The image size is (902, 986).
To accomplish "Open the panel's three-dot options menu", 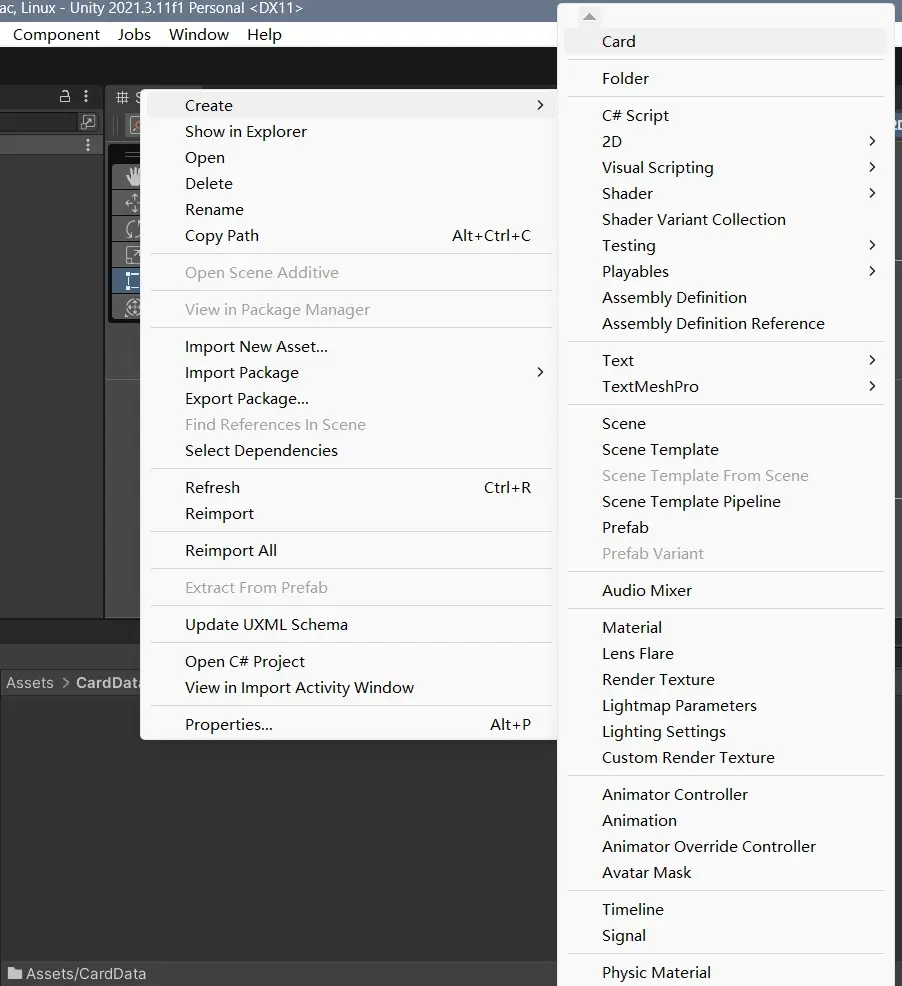I will click(86, 96).
